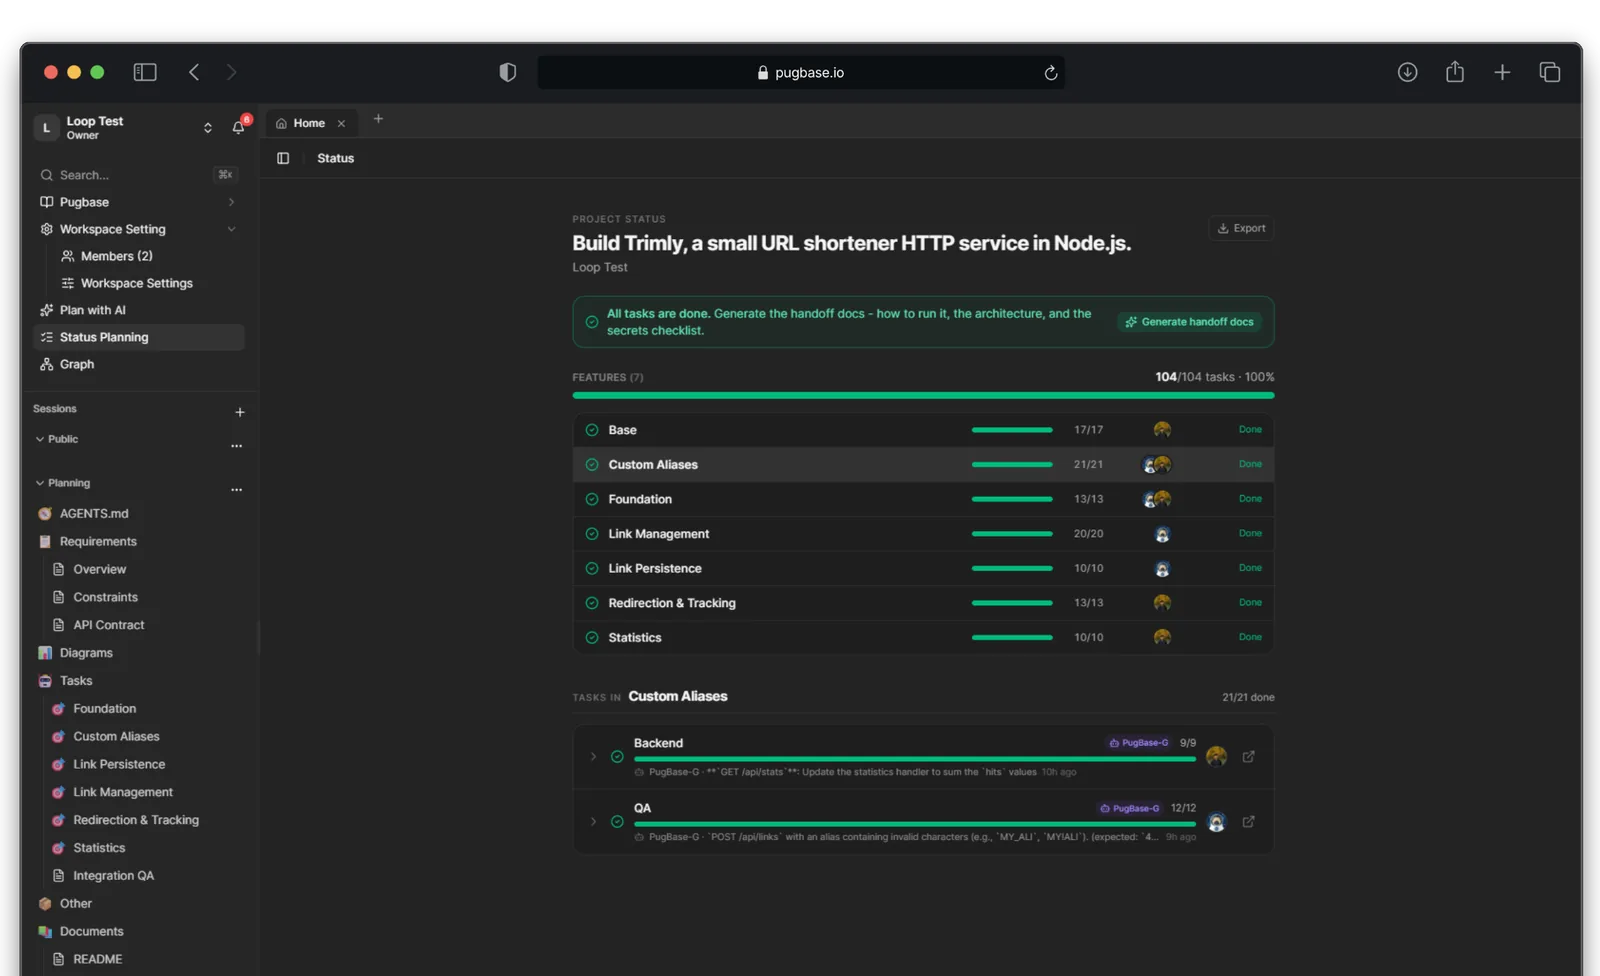This screenshot has width=1600, height=976.
Task: Open the privacy shield icon
Action: coord(508,72)
